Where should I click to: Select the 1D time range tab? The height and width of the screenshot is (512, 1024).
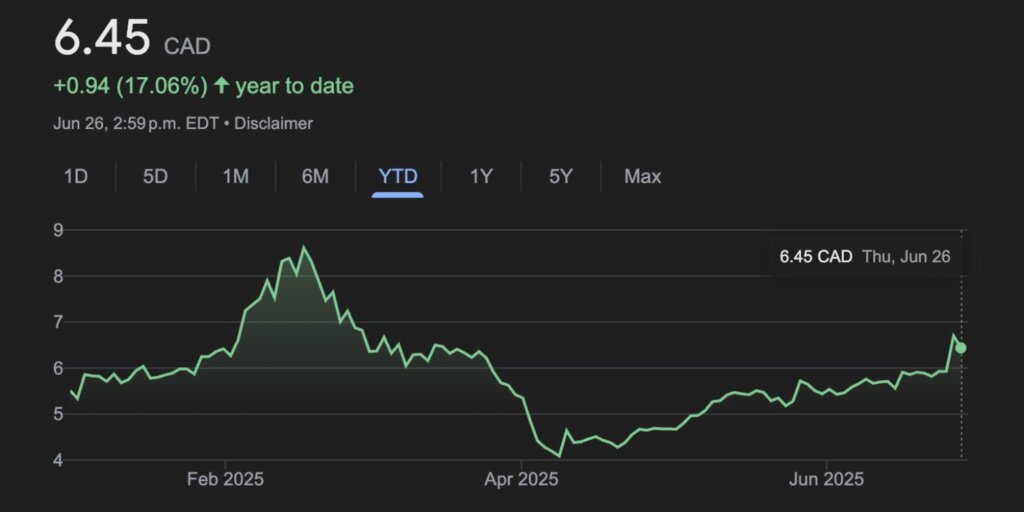tap(76, 177)
